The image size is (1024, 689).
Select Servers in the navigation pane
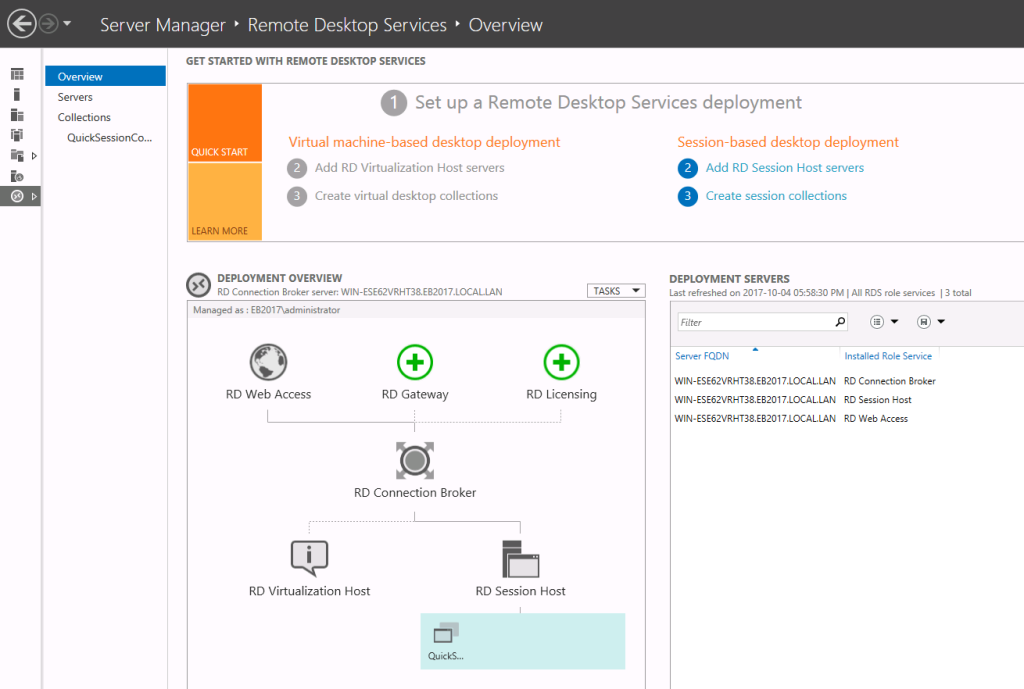pos(75,97)
